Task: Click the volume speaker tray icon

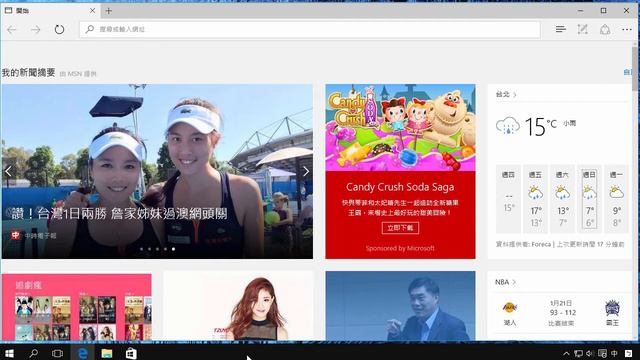Action: coord(590,353)
